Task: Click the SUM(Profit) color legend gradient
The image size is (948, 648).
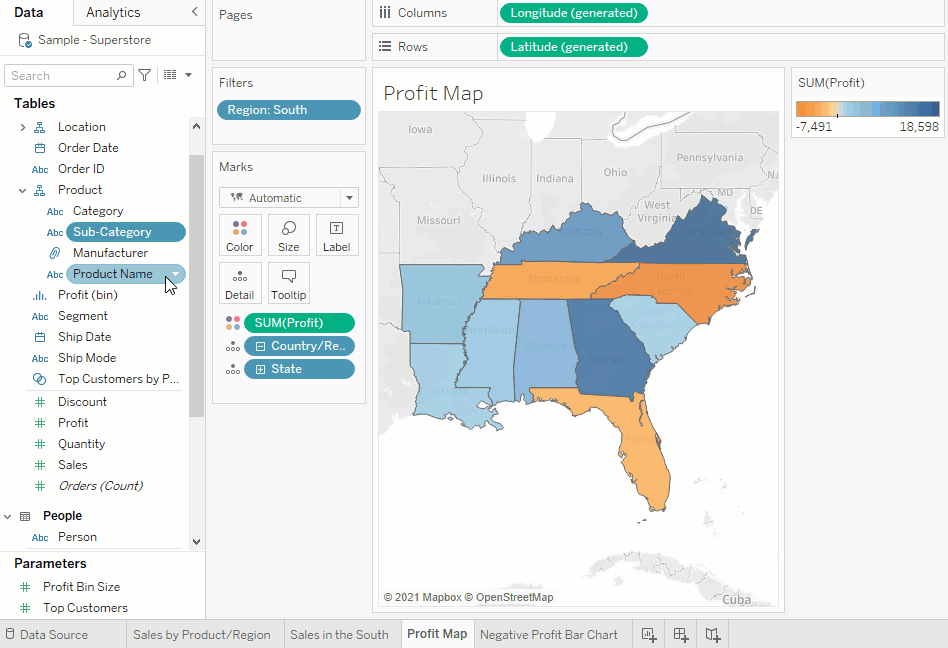Action: (x=867, y=109)
